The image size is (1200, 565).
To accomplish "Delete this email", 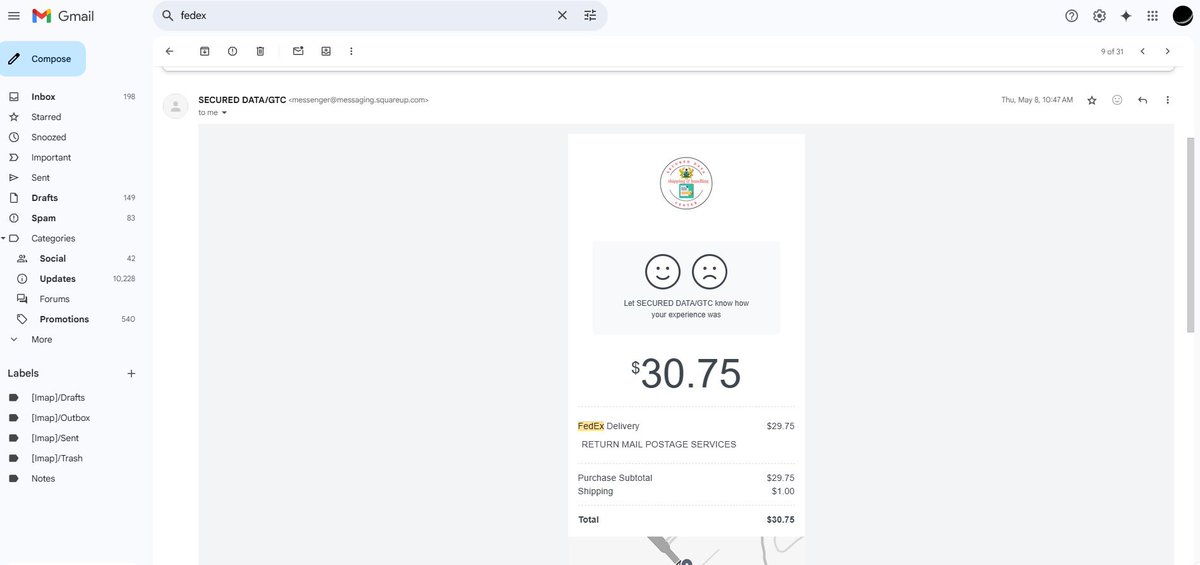I will (260, 51).
